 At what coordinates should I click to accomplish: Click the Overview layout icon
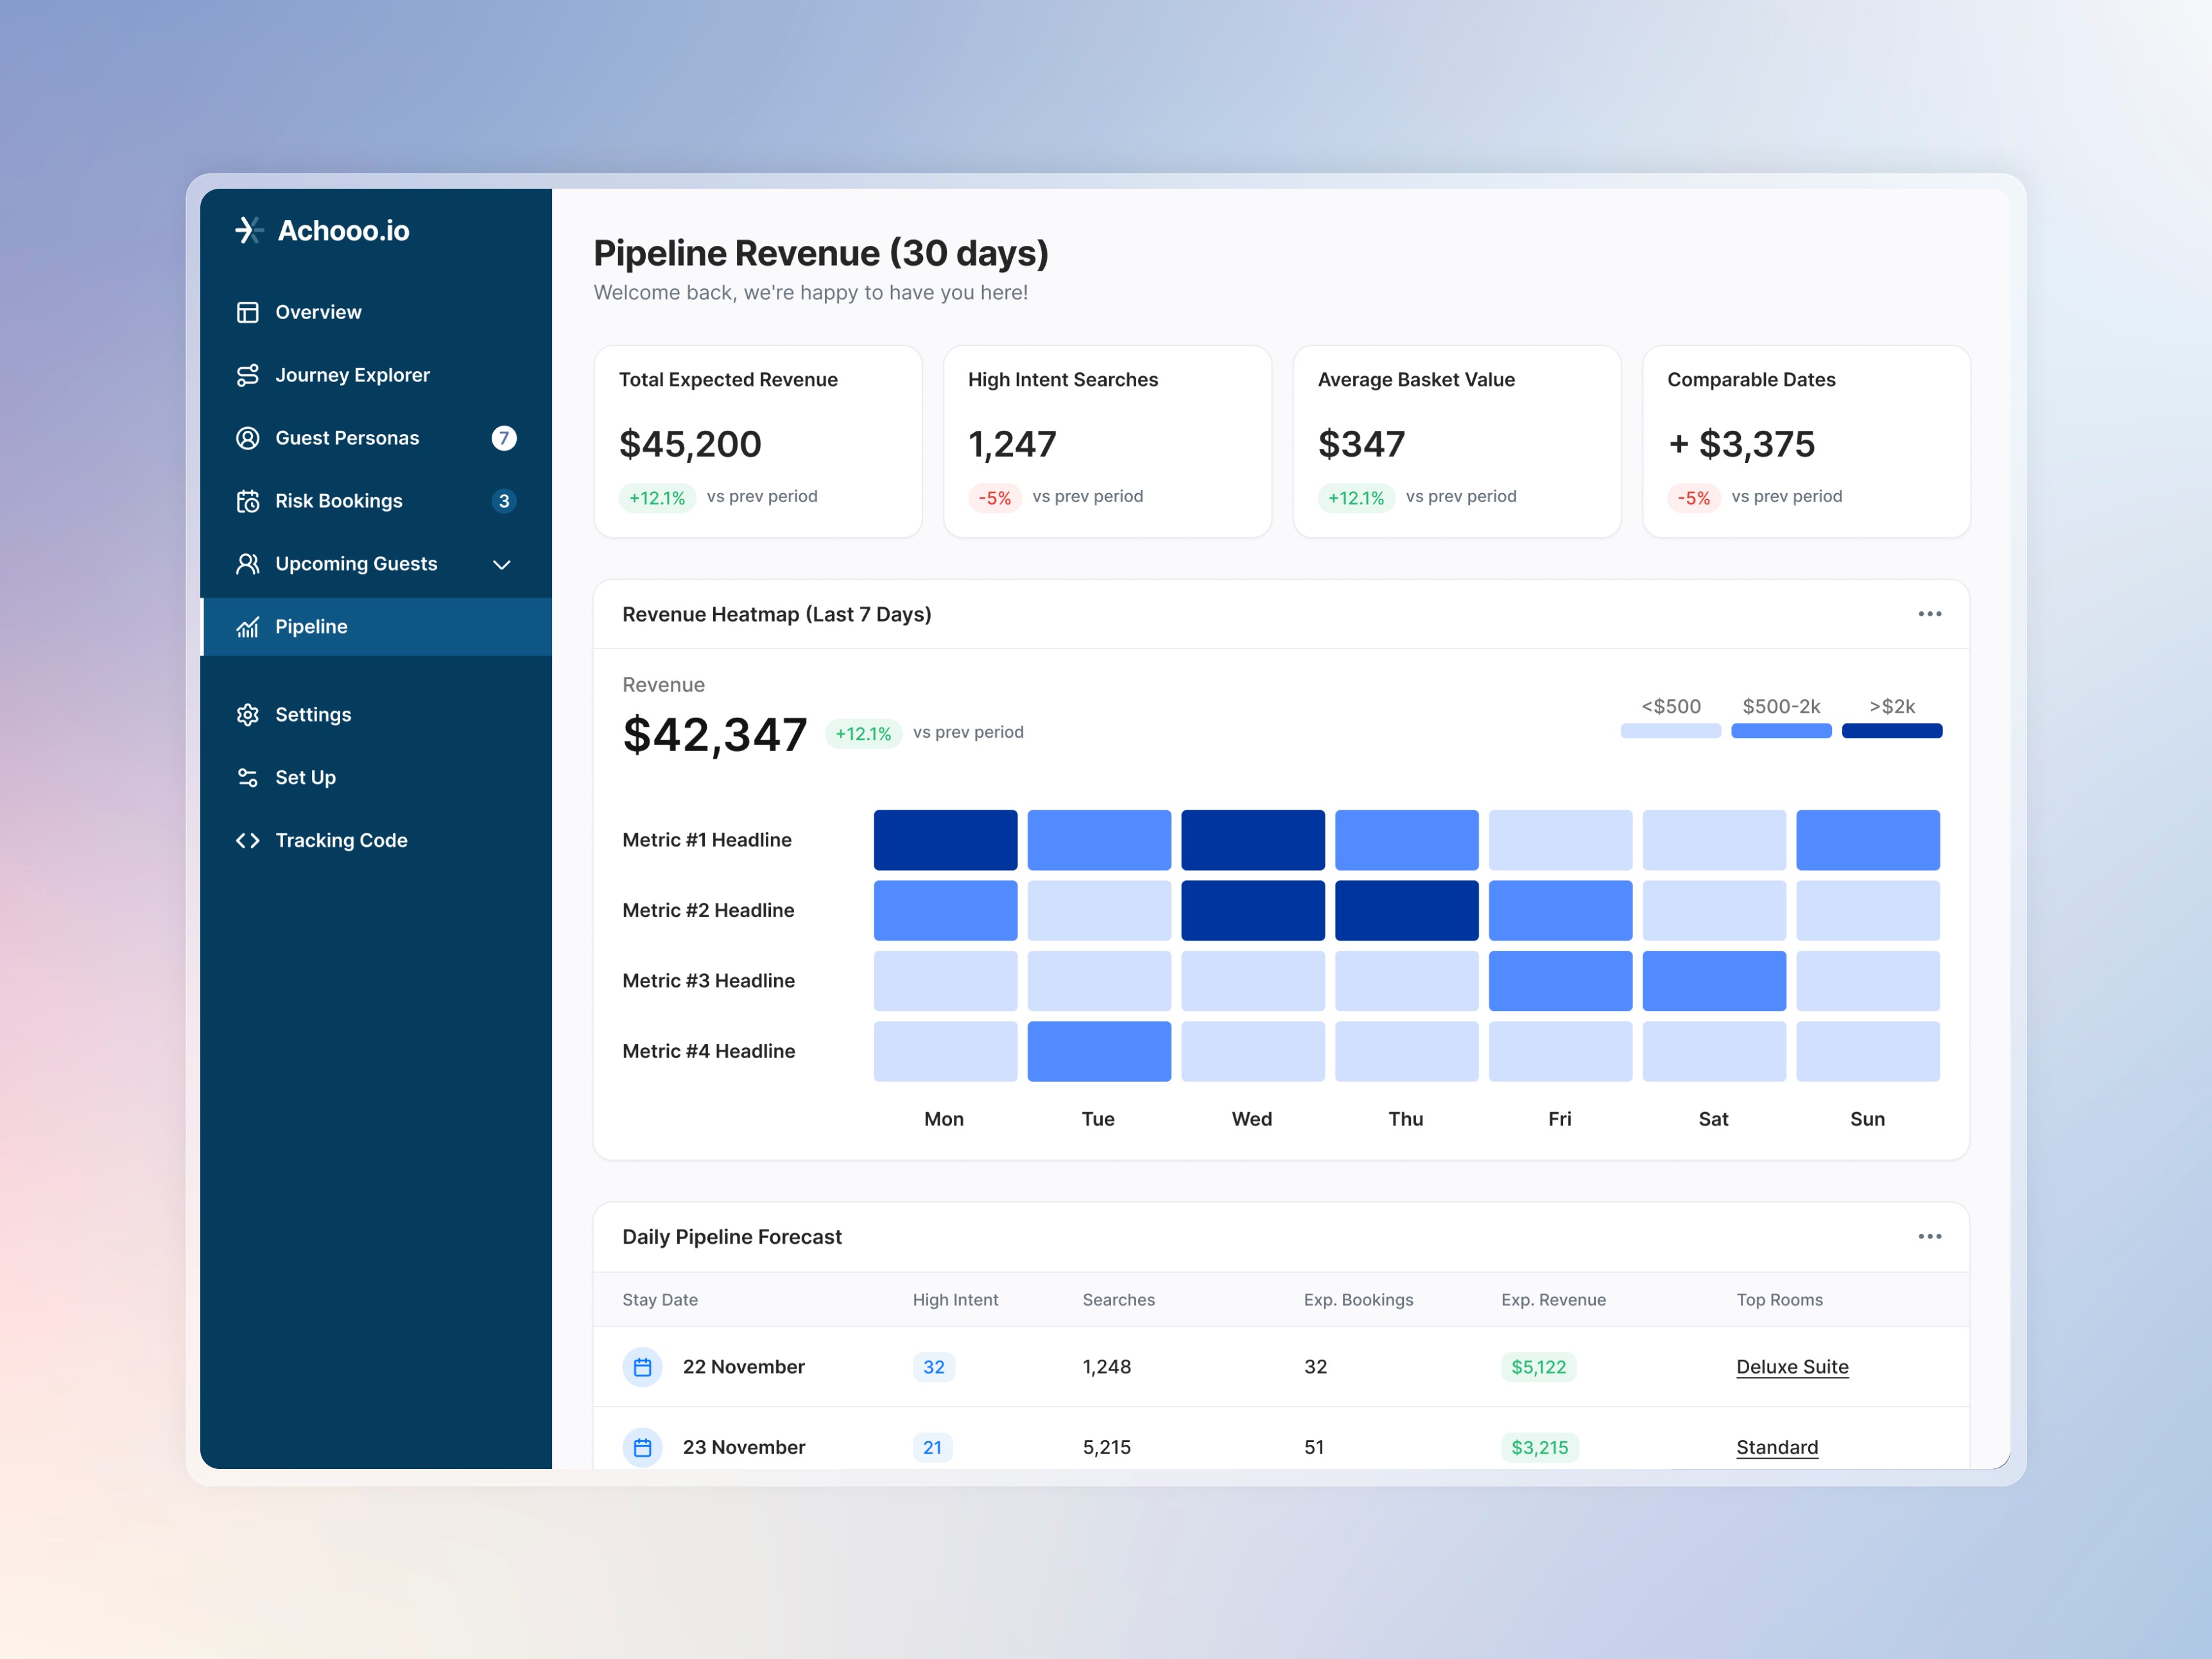(x=247, y=312)
